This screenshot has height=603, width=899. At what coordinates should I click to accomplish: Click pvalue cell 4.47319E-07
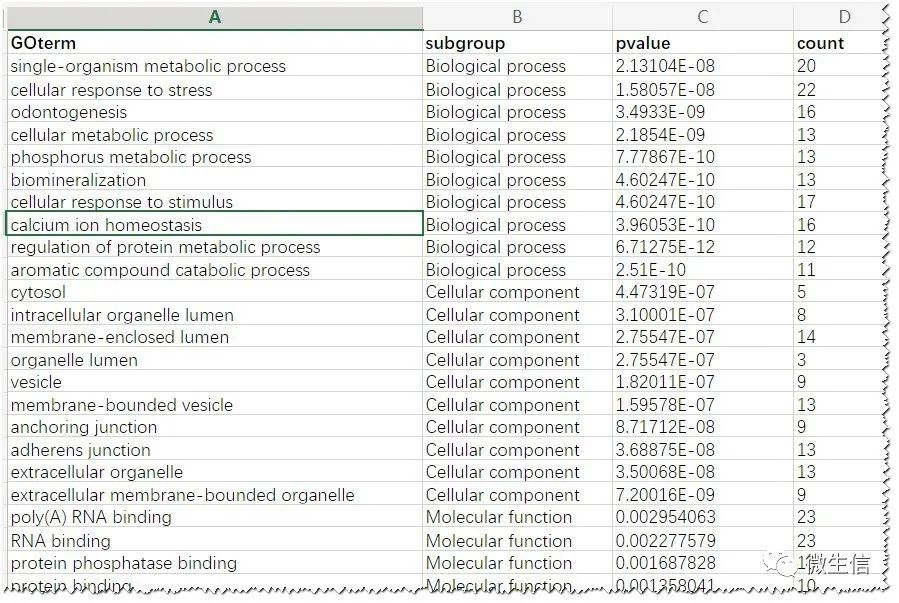coord(702,292)
